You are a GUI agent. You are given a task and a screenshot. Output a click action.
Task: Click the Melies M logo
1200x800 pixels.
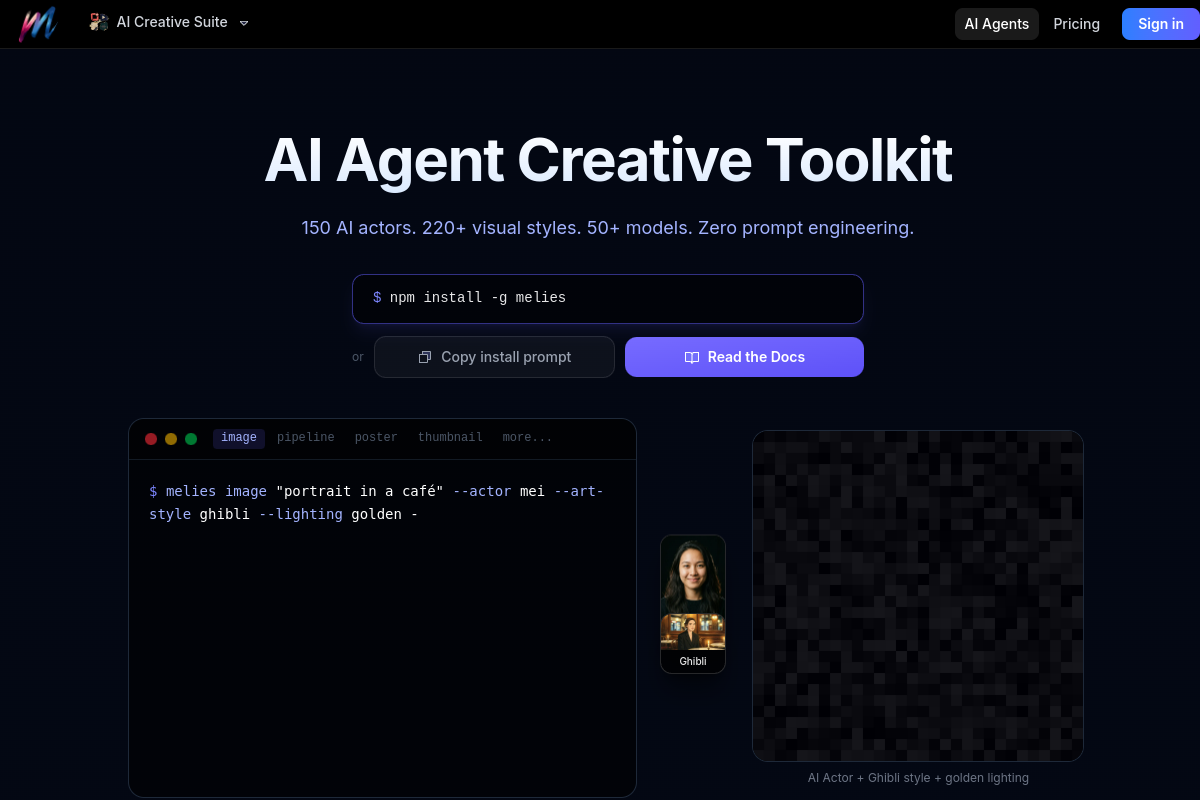(x=37, y=24)
